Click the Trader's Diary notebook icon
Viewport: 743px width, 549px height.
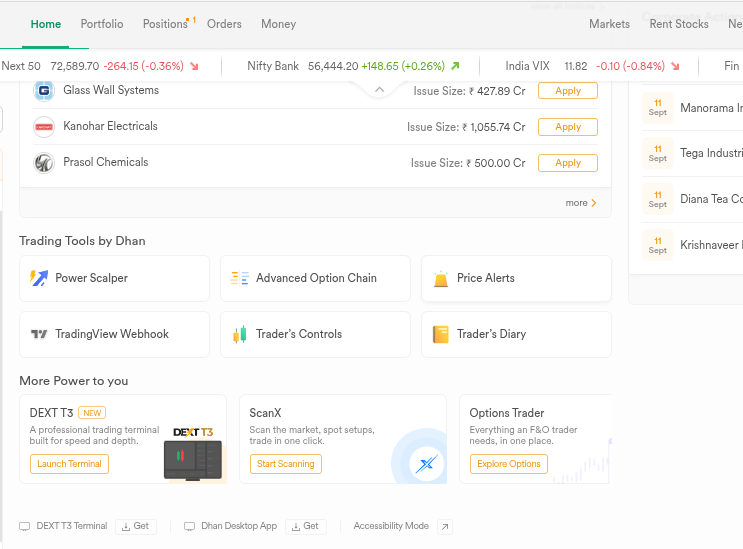pyautogui.click(x=441, y=334)
